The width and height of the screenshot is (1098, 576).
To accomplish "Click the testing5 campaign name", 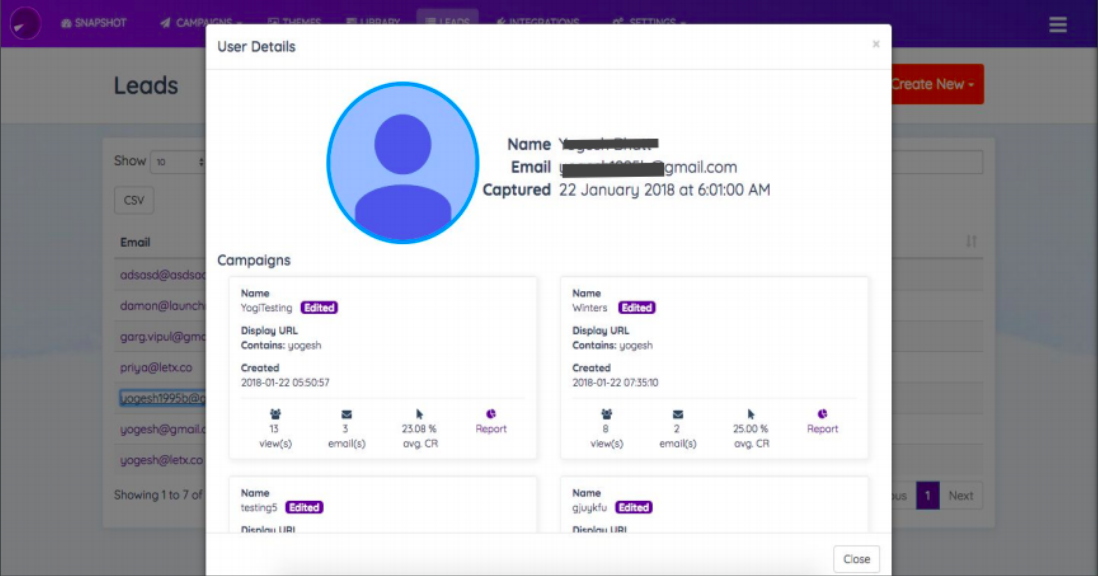I will 259,507.
